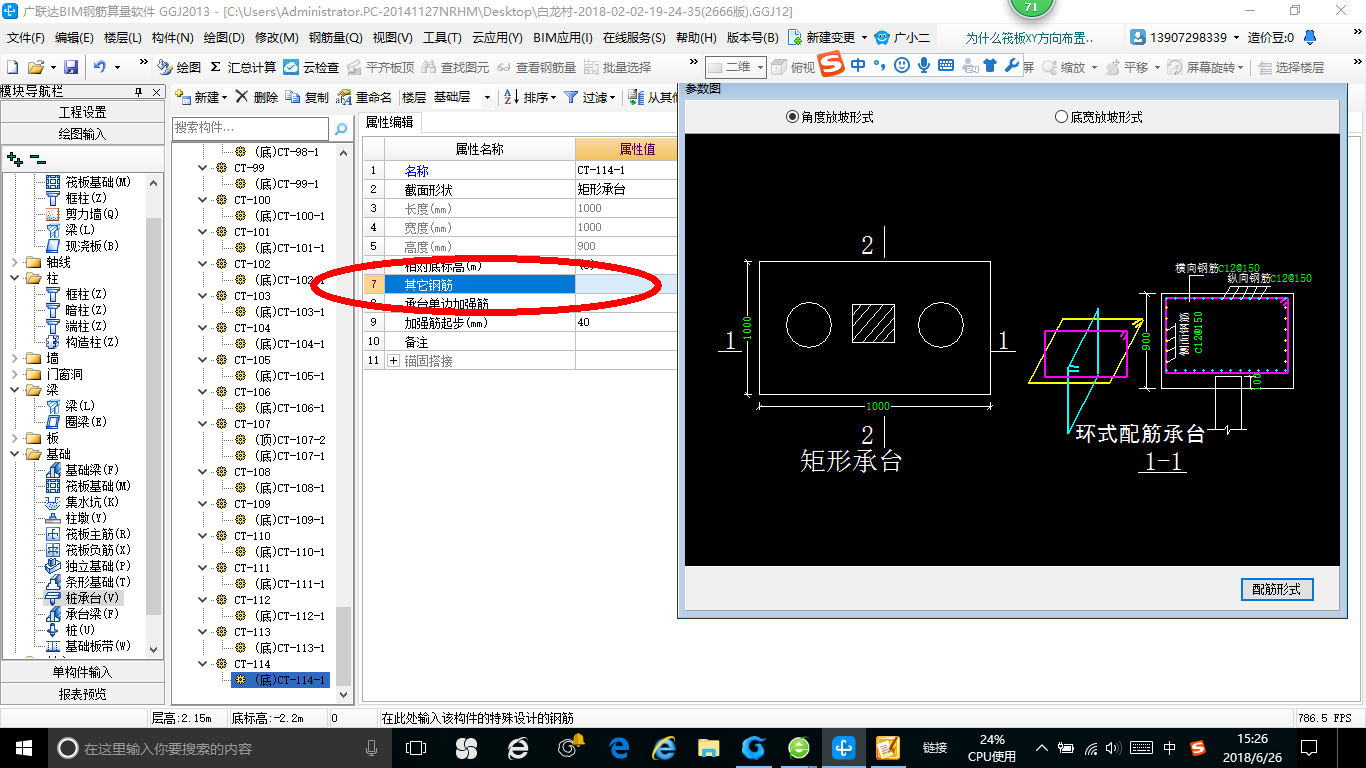Launch 云检查 cloud check
The height and width of the screenshot is (768, 1366).
tap(311, 67)
